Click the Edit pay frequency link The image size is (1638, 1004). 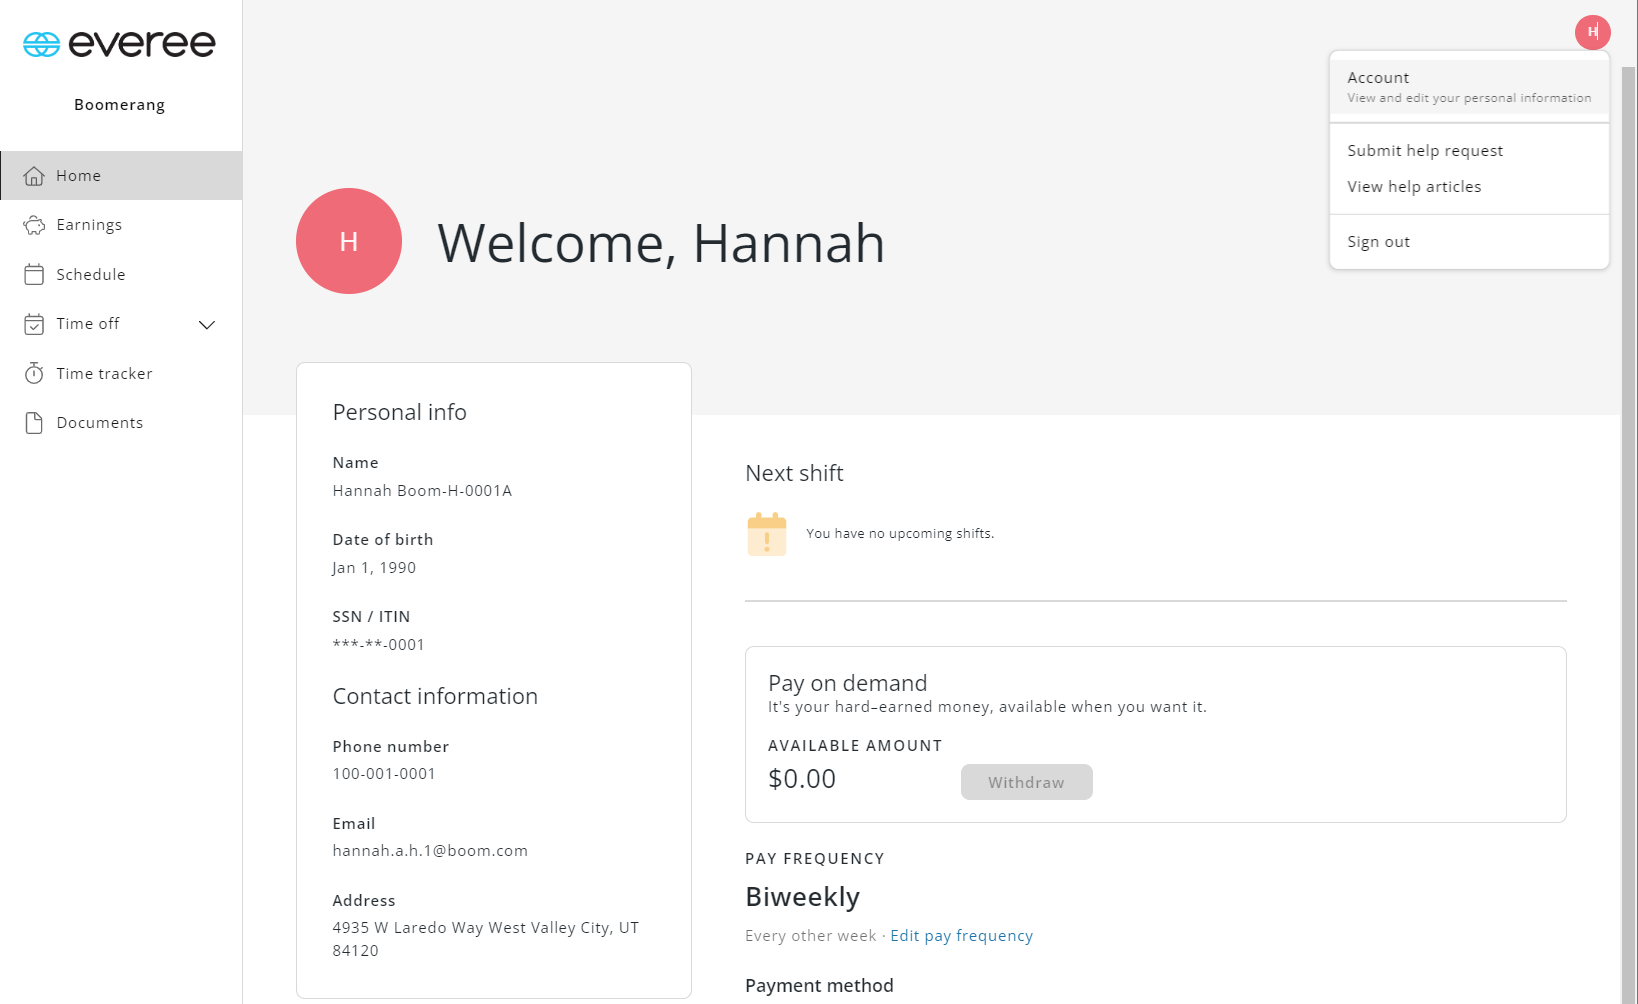[961, 936]
